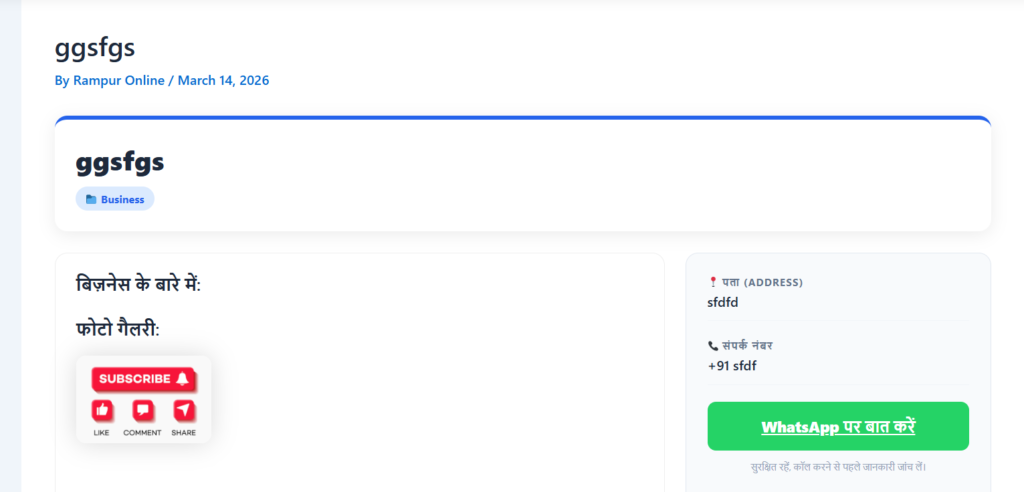Click the बिज़नेस के बारे में heading
Screen dimensions: 1024x492
point(138,284)
